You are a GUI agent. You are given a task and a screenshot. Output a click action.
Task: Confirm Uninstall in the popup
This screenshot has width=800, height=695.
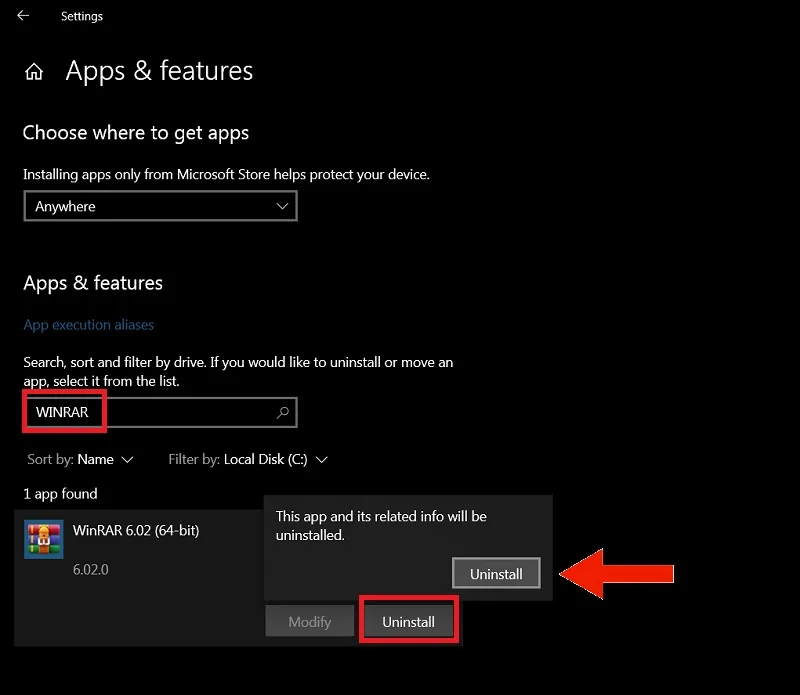point(496,574)
